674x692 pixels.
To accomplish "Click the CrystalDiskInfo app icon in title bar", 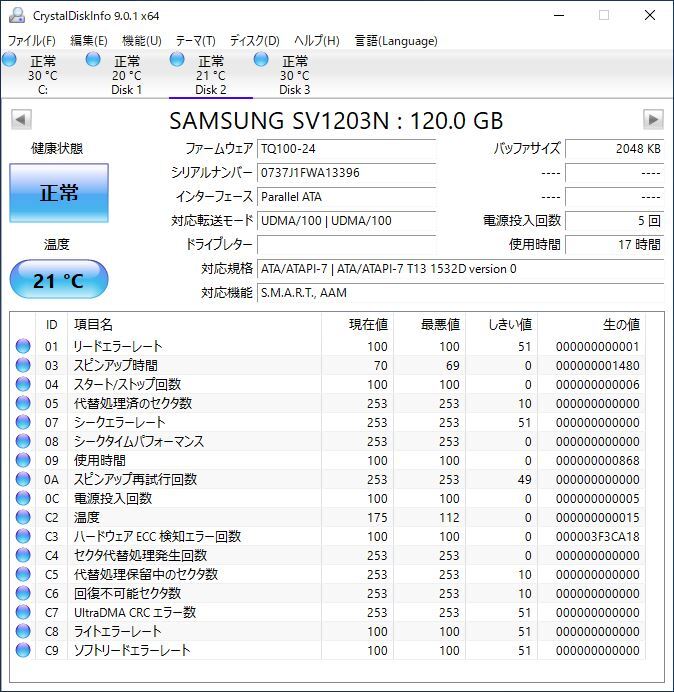I will tap(17, 15).
